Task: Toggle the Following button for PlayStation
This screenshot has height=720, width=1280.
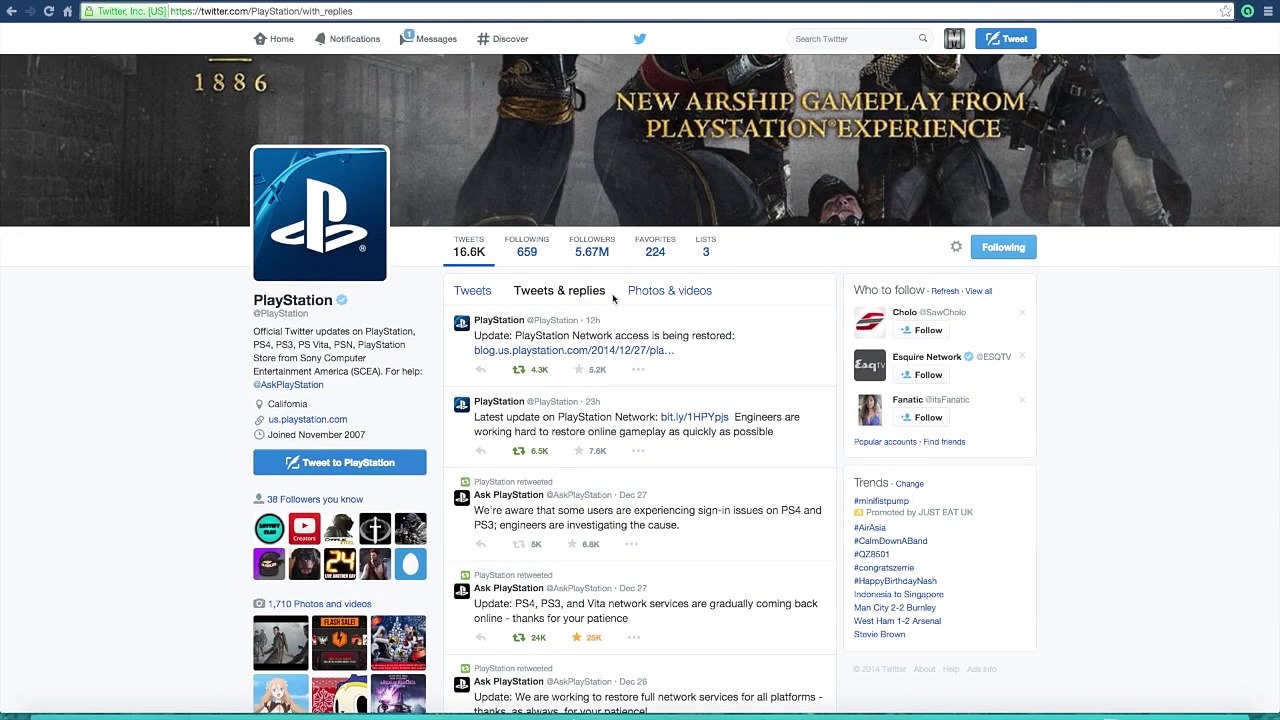Action: click(x=1003, y=247)
